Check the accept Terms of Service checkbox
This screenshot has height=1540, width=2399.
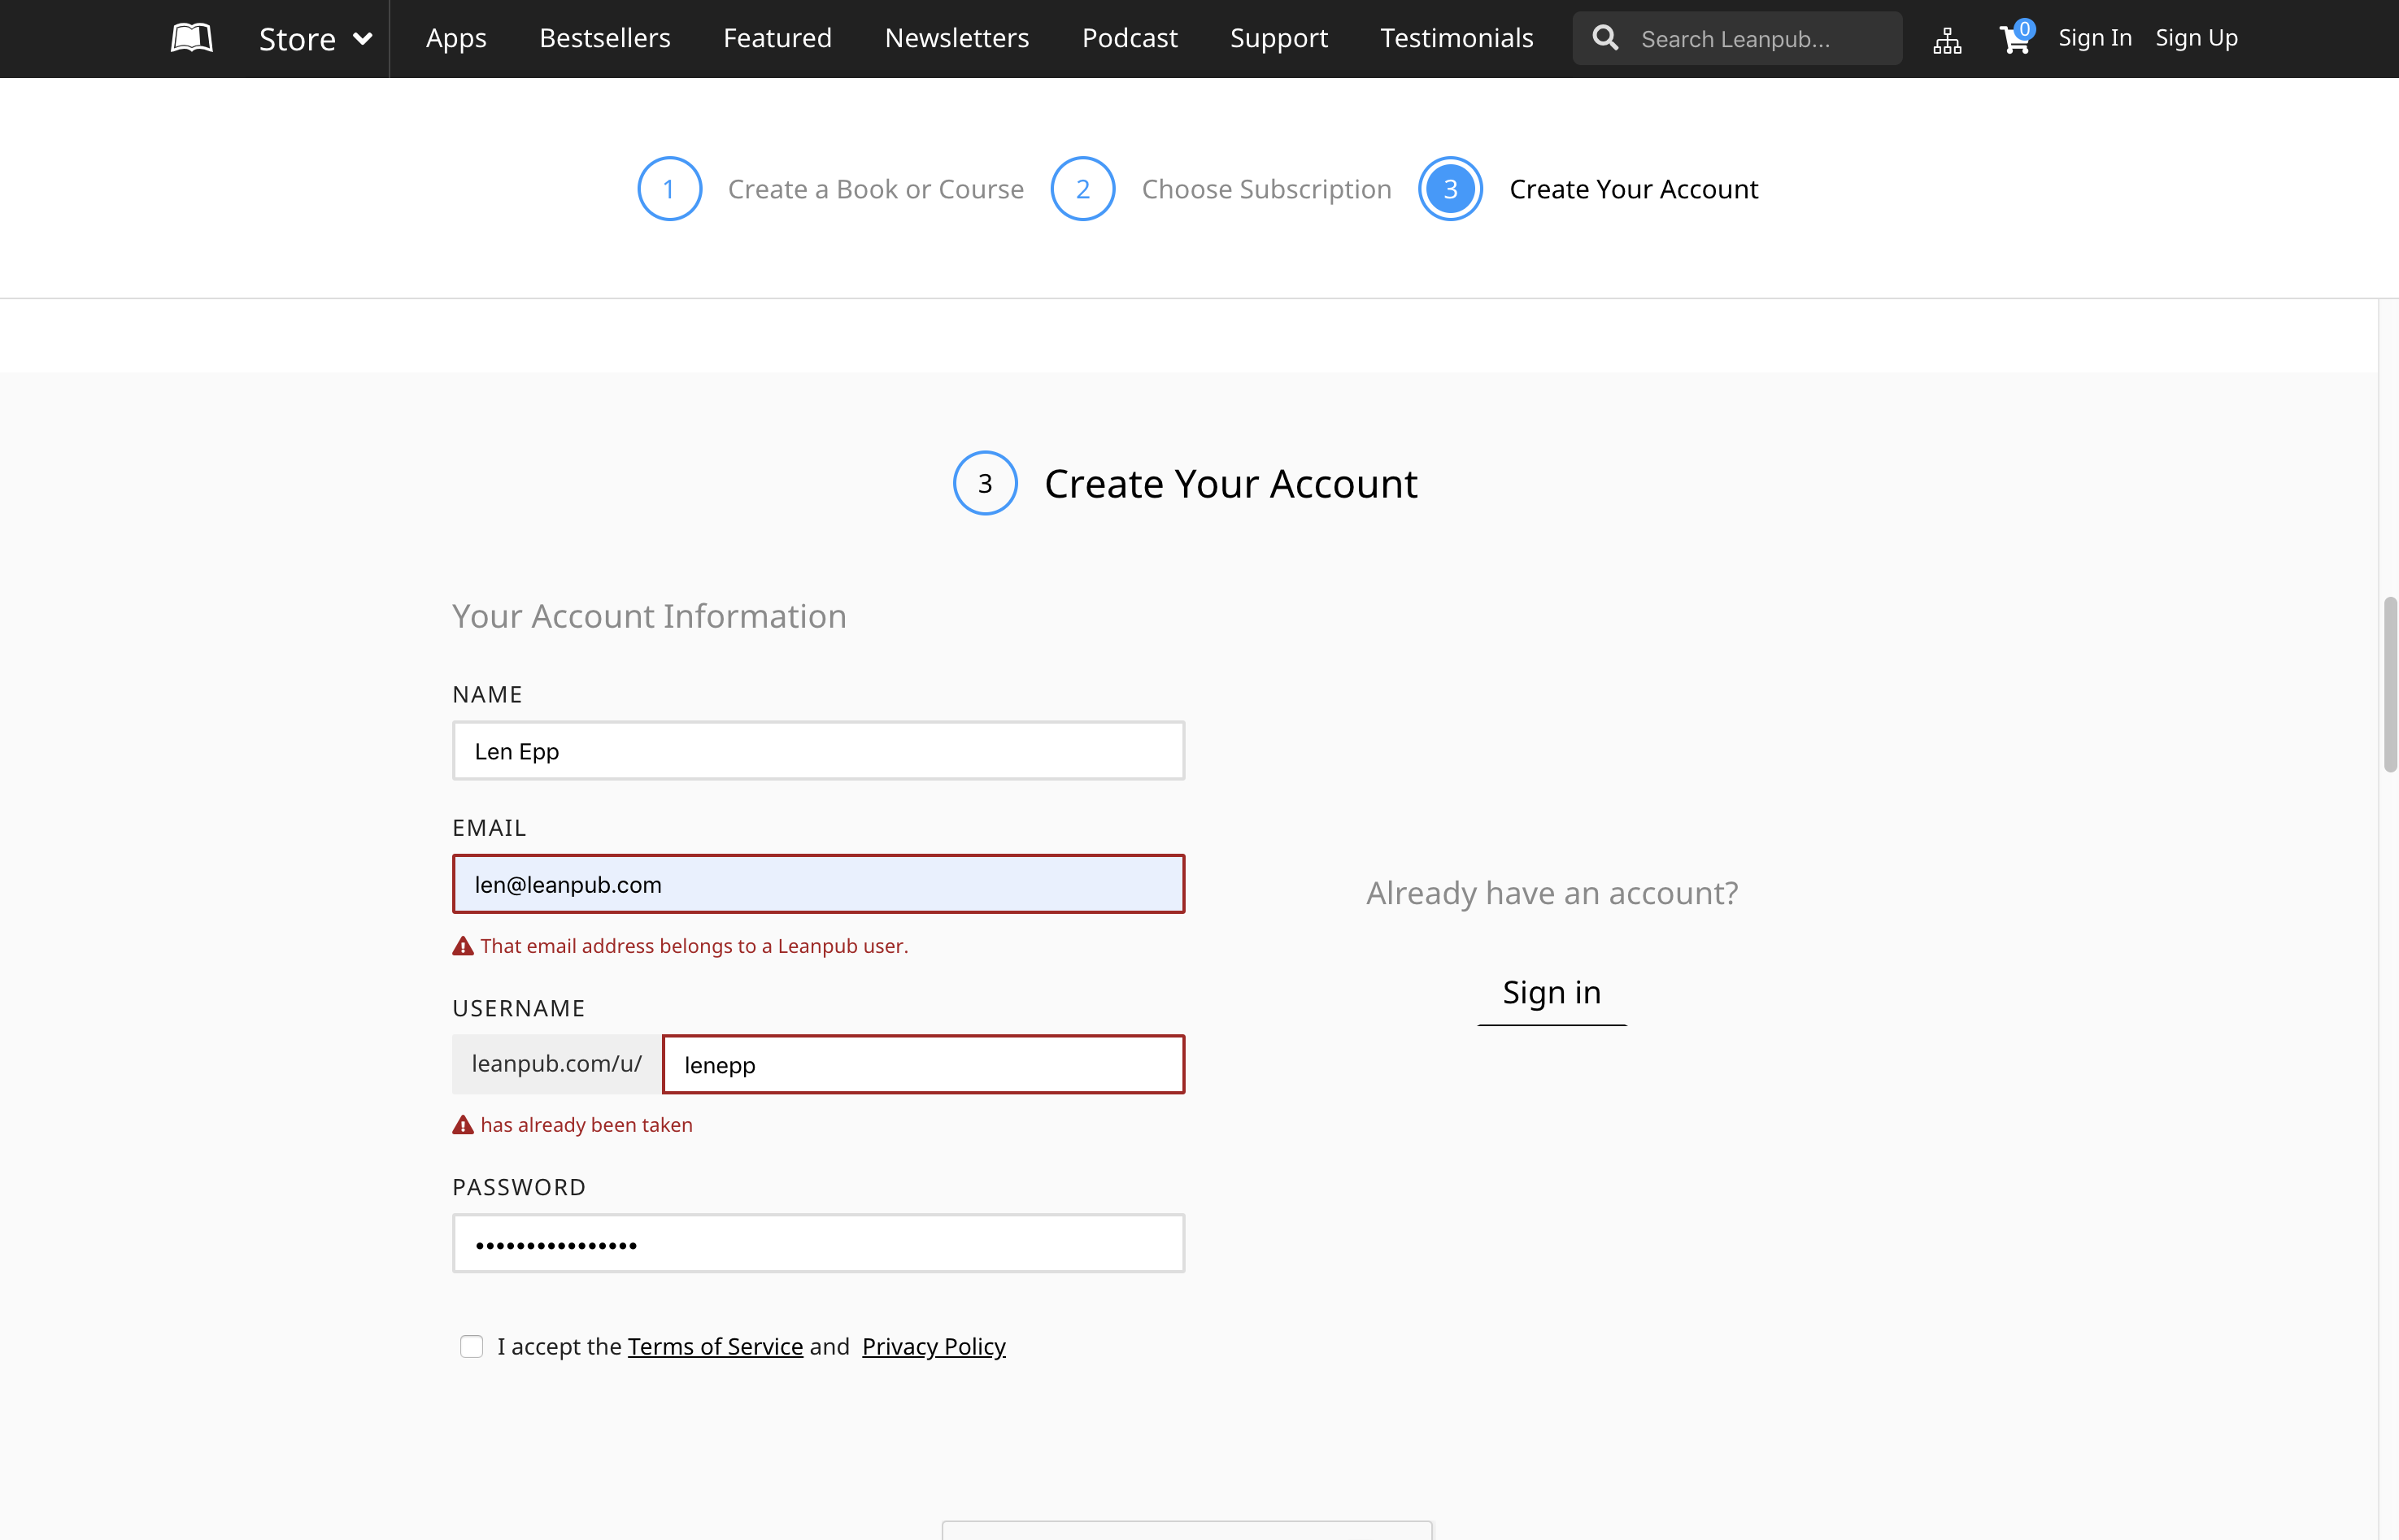click(471, 1347)
